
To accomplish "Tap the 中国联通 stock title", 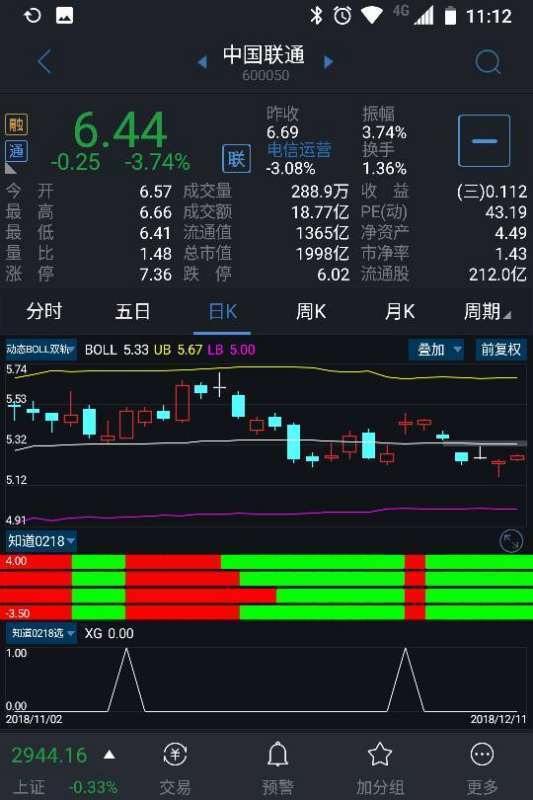I will pos(264,55).
